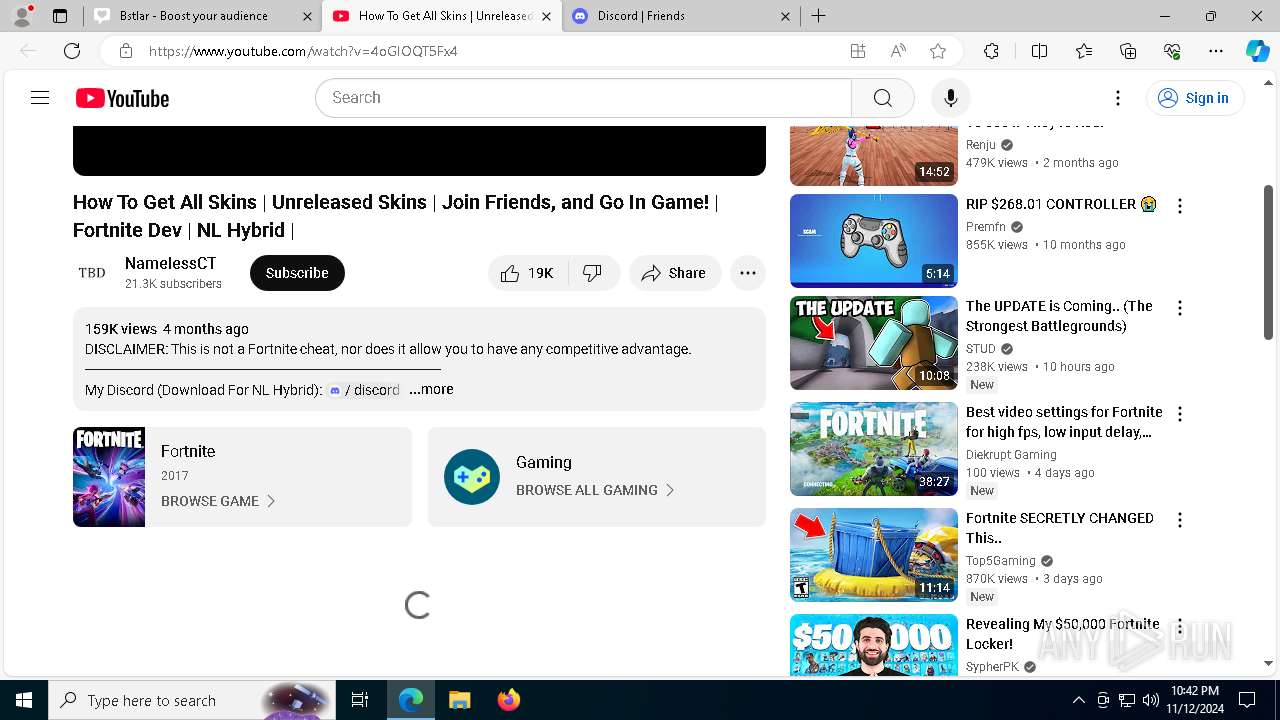Browse the Fortnite game page
Viewport: 1280px width, 720px height.
tap(218, 501)
